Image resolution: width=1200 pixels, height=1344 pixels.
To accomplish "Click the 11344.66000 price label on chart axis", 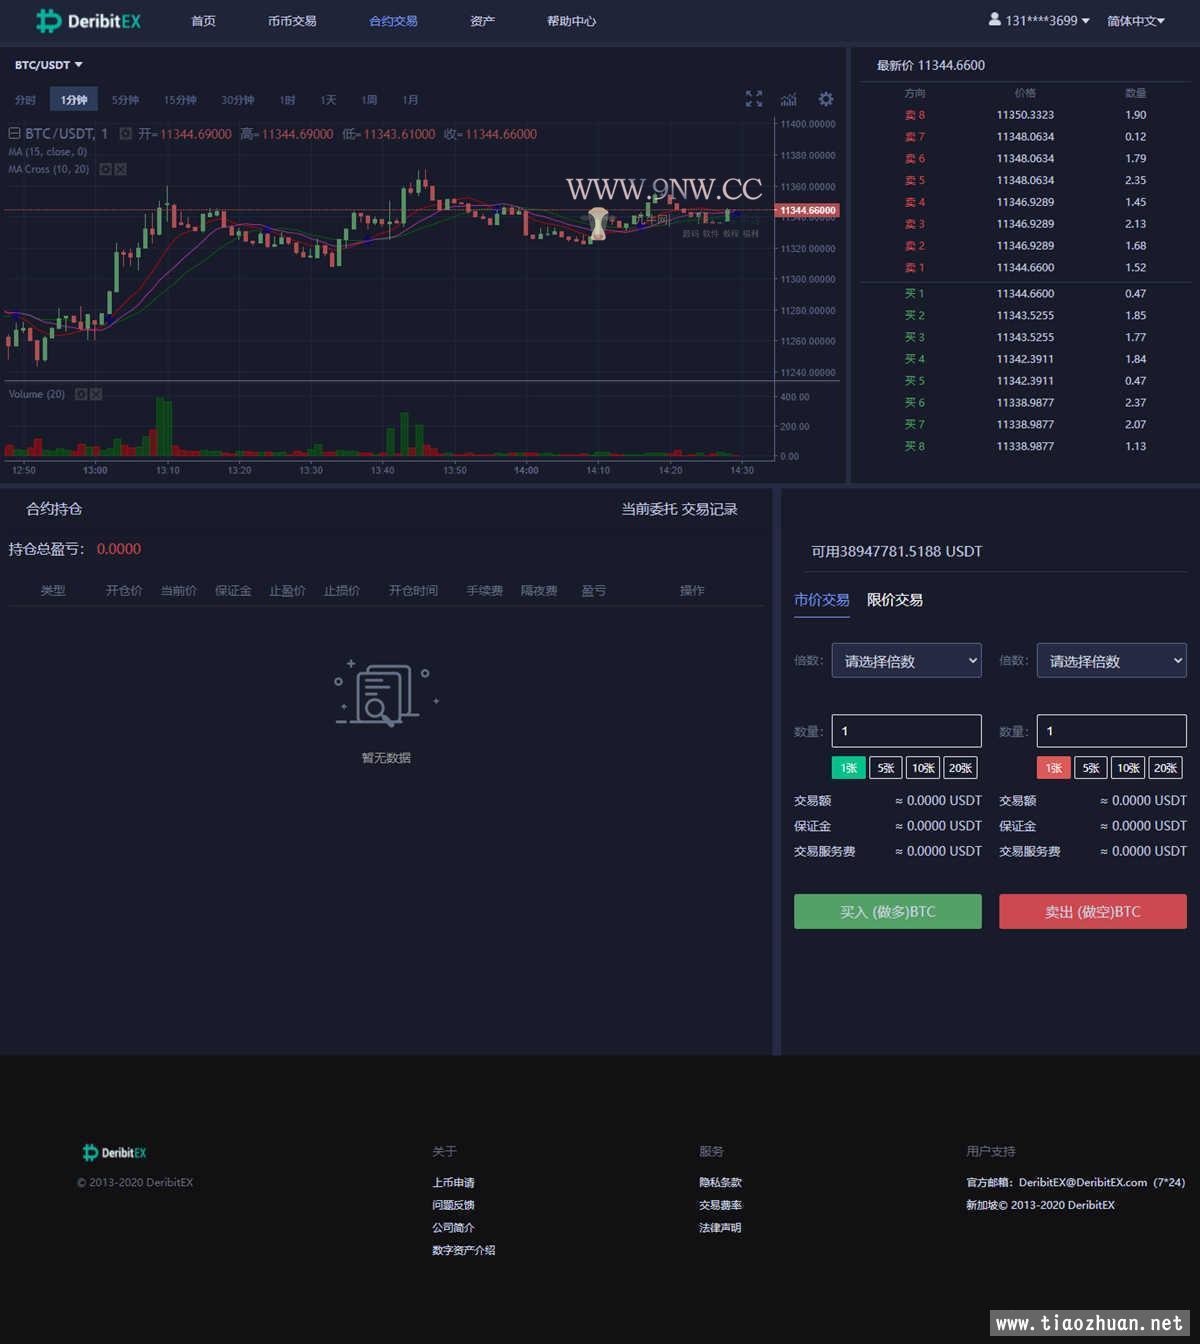I will point(808,210).
